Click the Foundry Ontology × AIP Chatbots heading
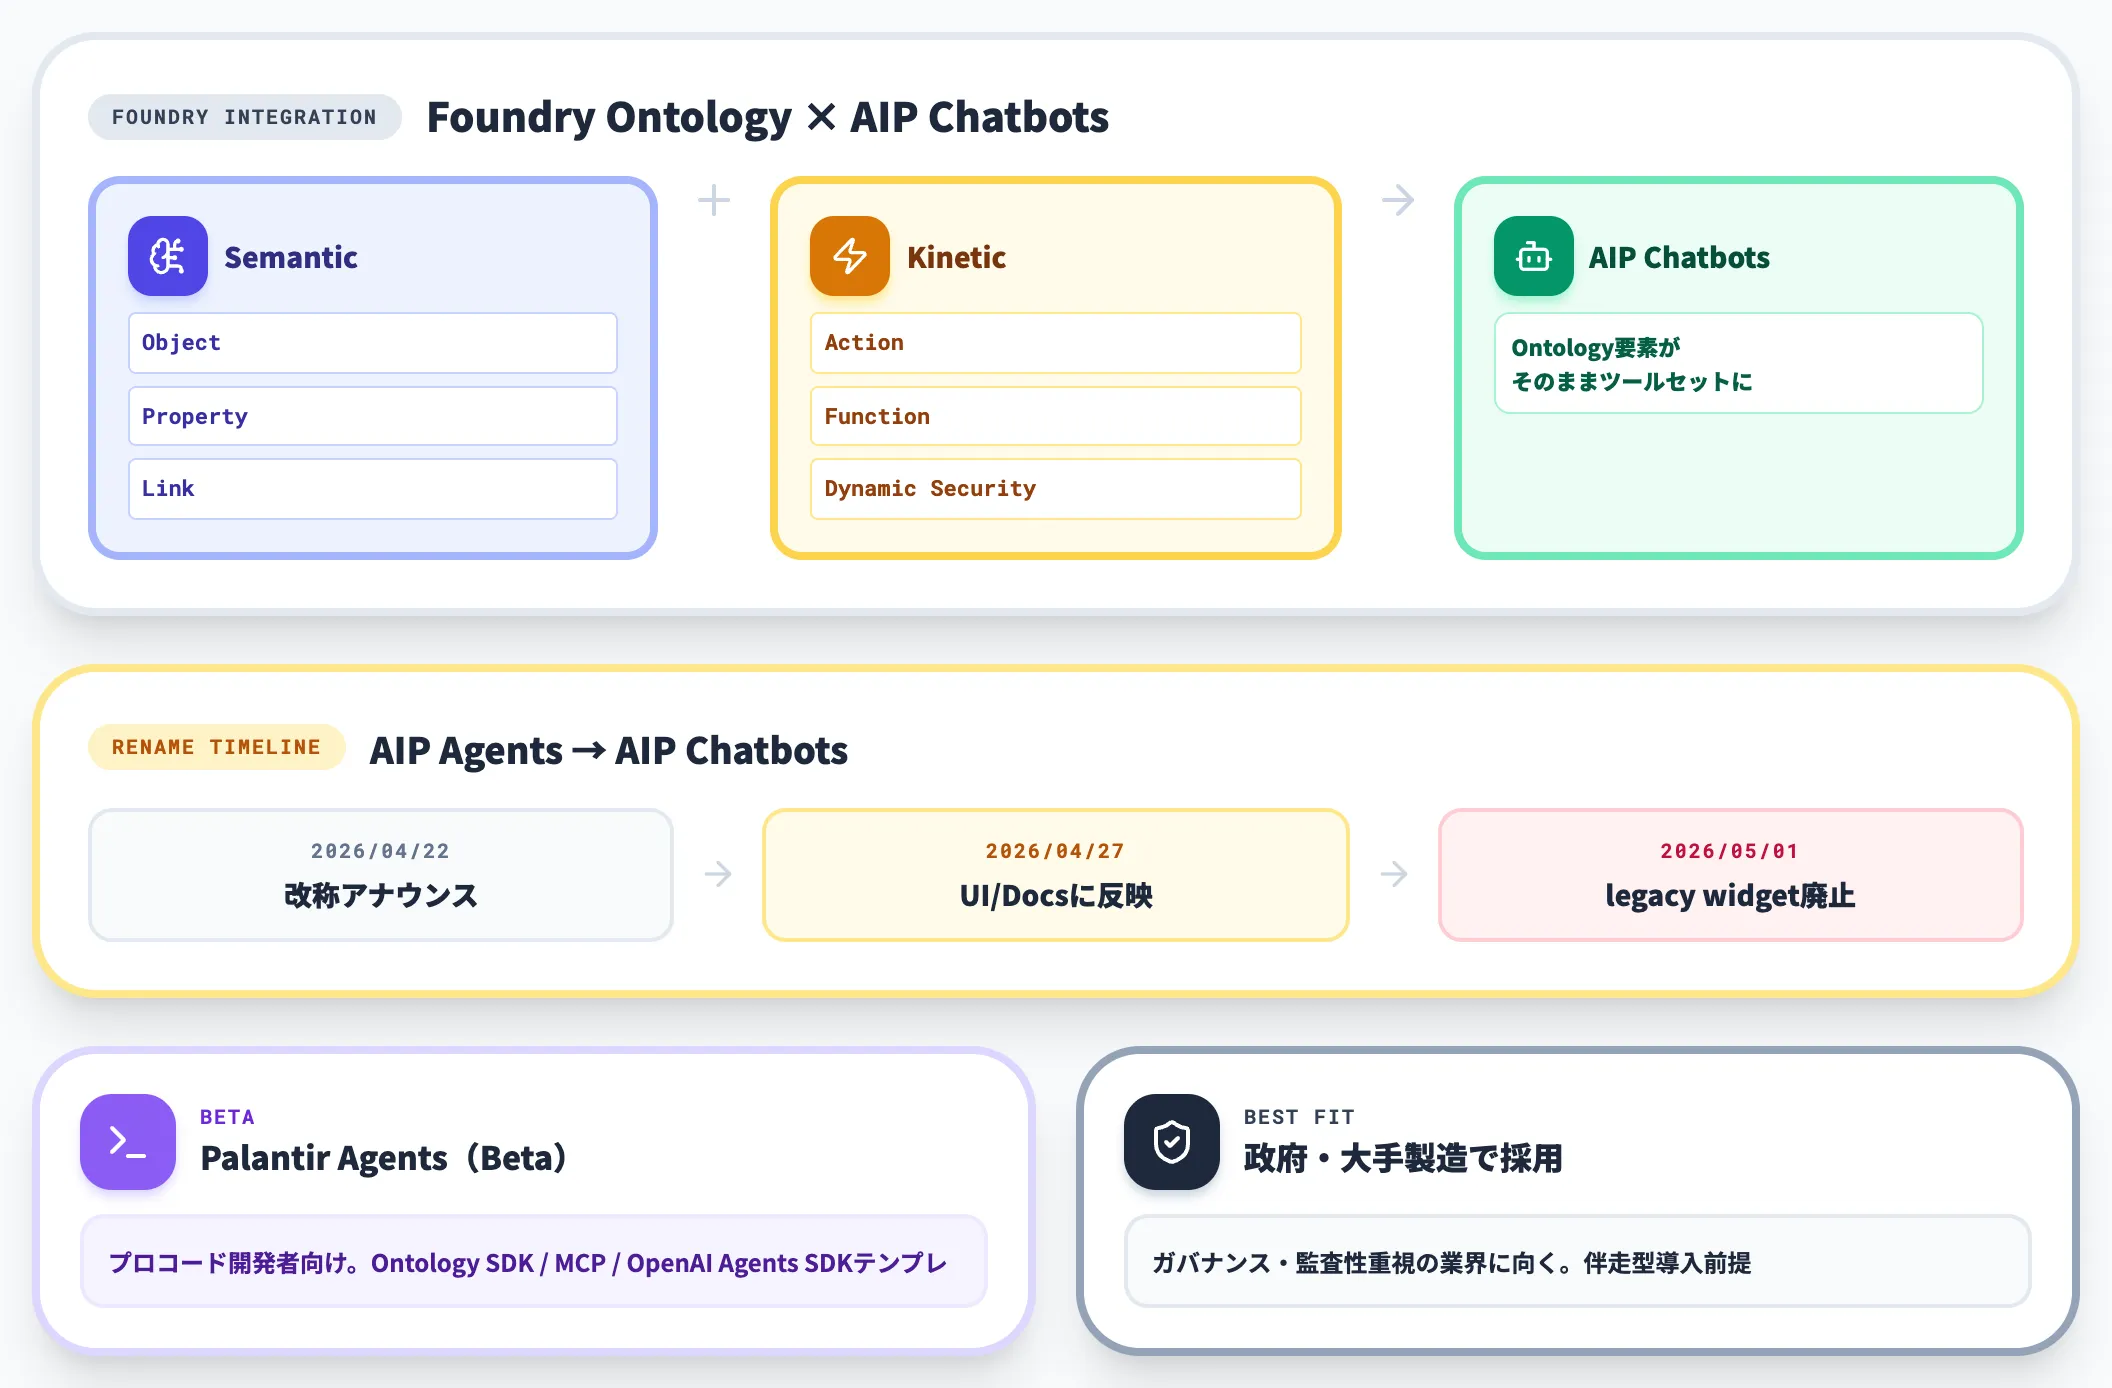 [768, 117]
